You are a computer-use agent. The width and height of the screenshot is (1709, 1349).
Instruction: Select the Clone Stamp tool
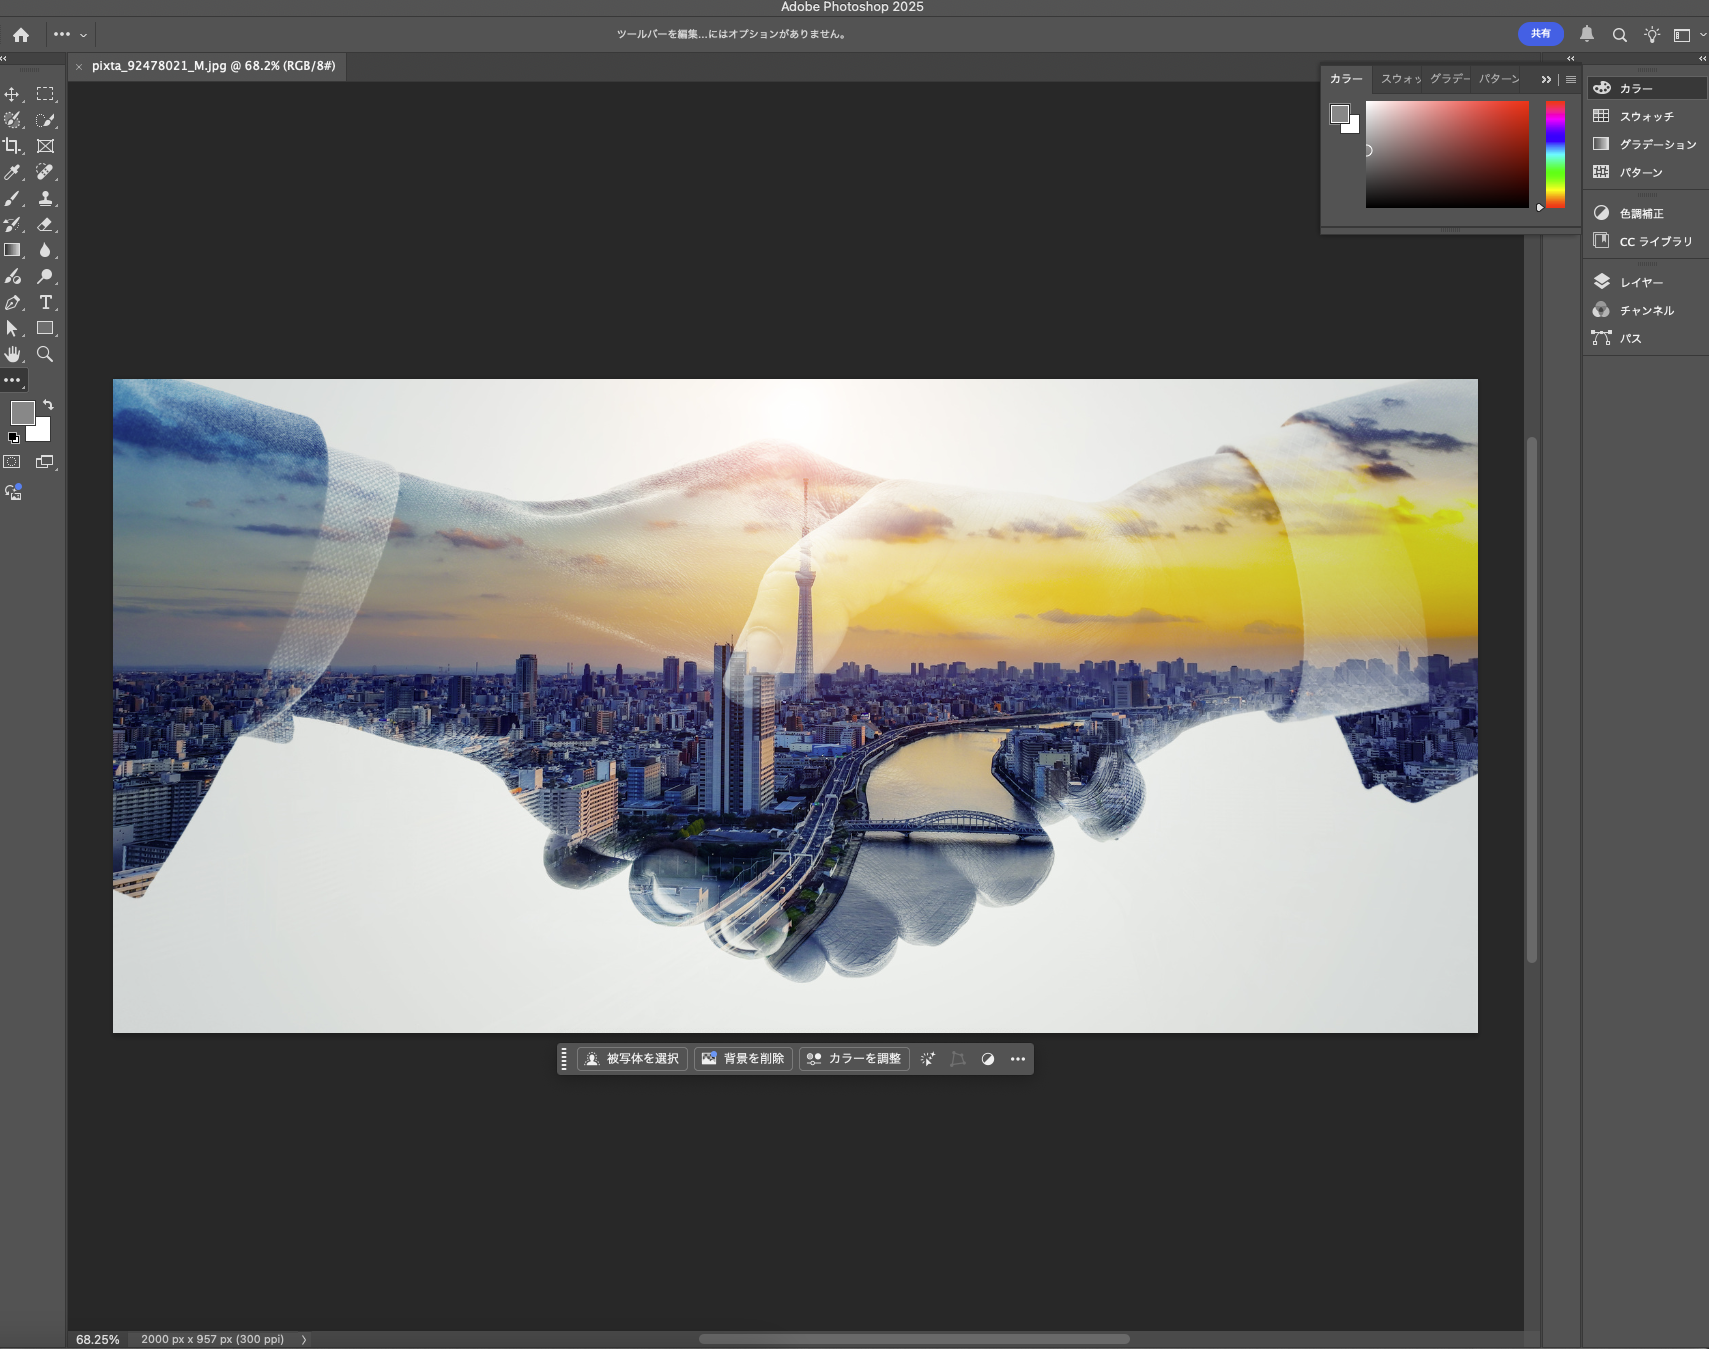click(x=45, y=198)
